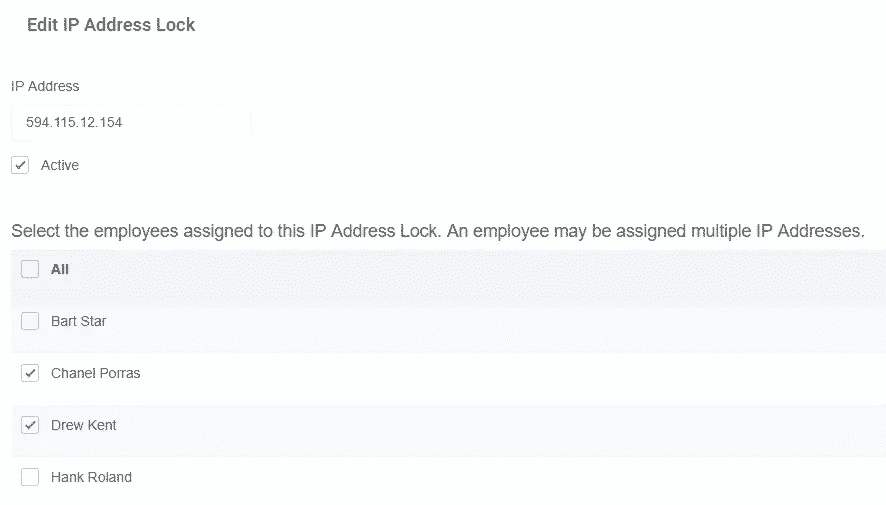This screenshot has height=505, width=886.
Task: Click the IP Address input field
Action: pyautogui.click(x=131, y=123)
